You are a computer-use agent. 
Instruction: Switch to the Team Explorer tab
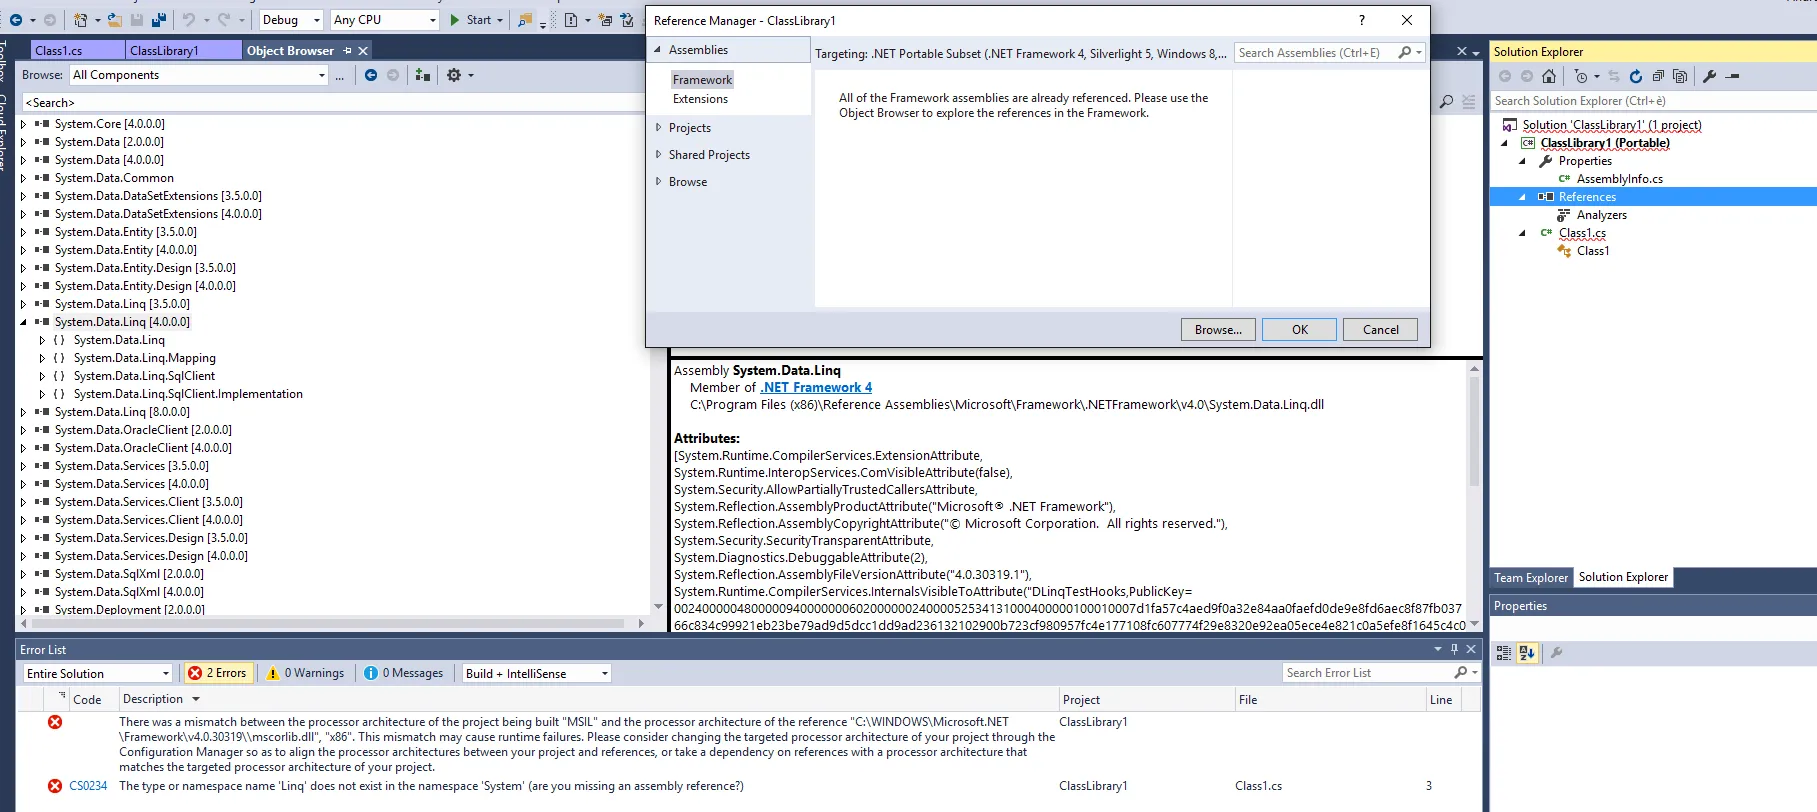[1531, 578]
